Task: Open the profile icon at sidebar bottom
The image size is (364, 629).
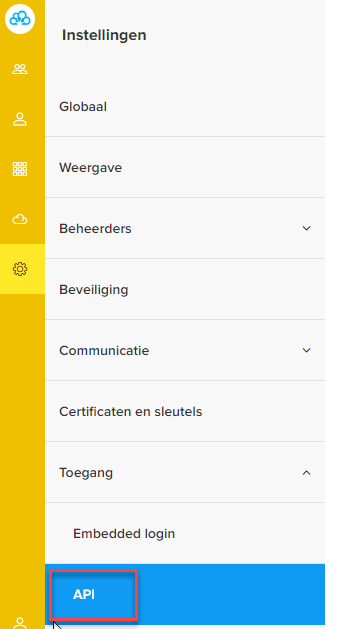Action: coord(20,623)
